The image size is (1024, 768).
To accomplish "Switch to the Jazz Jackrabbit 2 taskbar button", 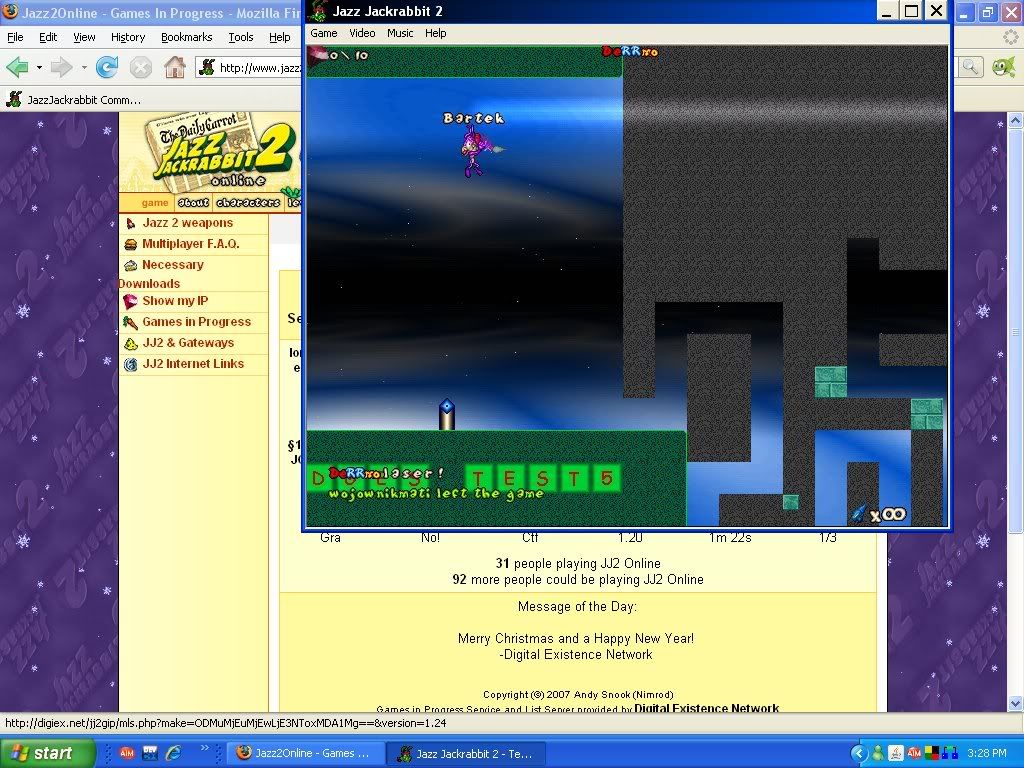I will coord(466,753).
